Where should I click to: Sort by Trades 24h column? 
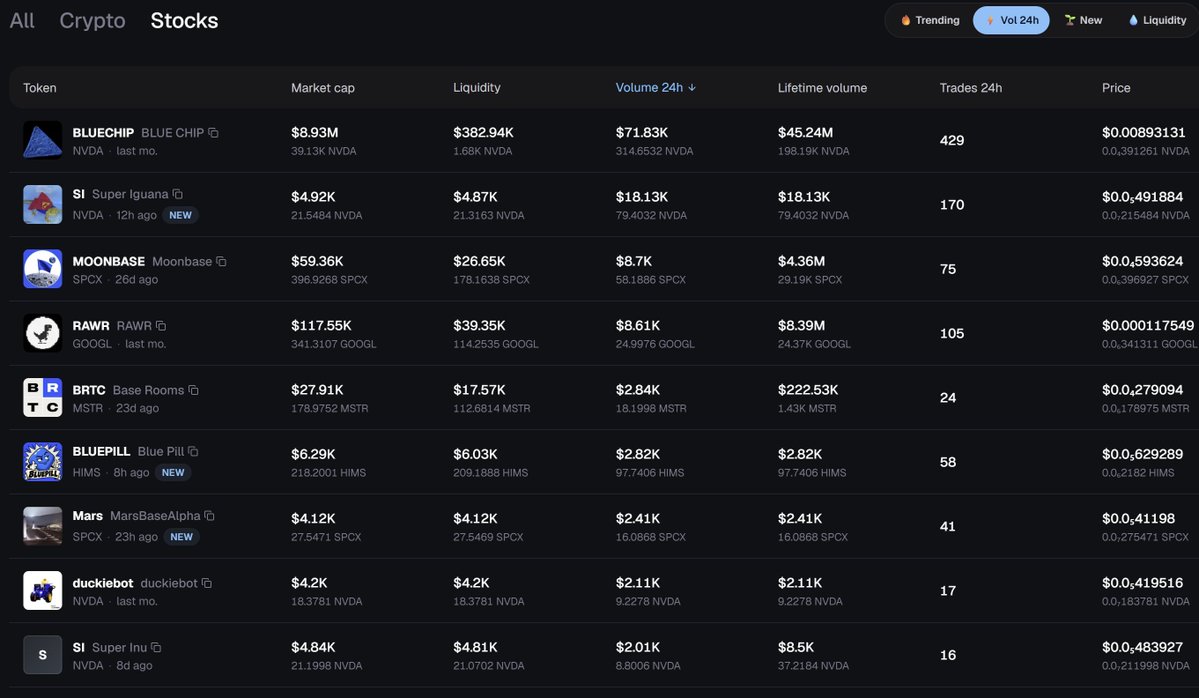pos(970,88)
